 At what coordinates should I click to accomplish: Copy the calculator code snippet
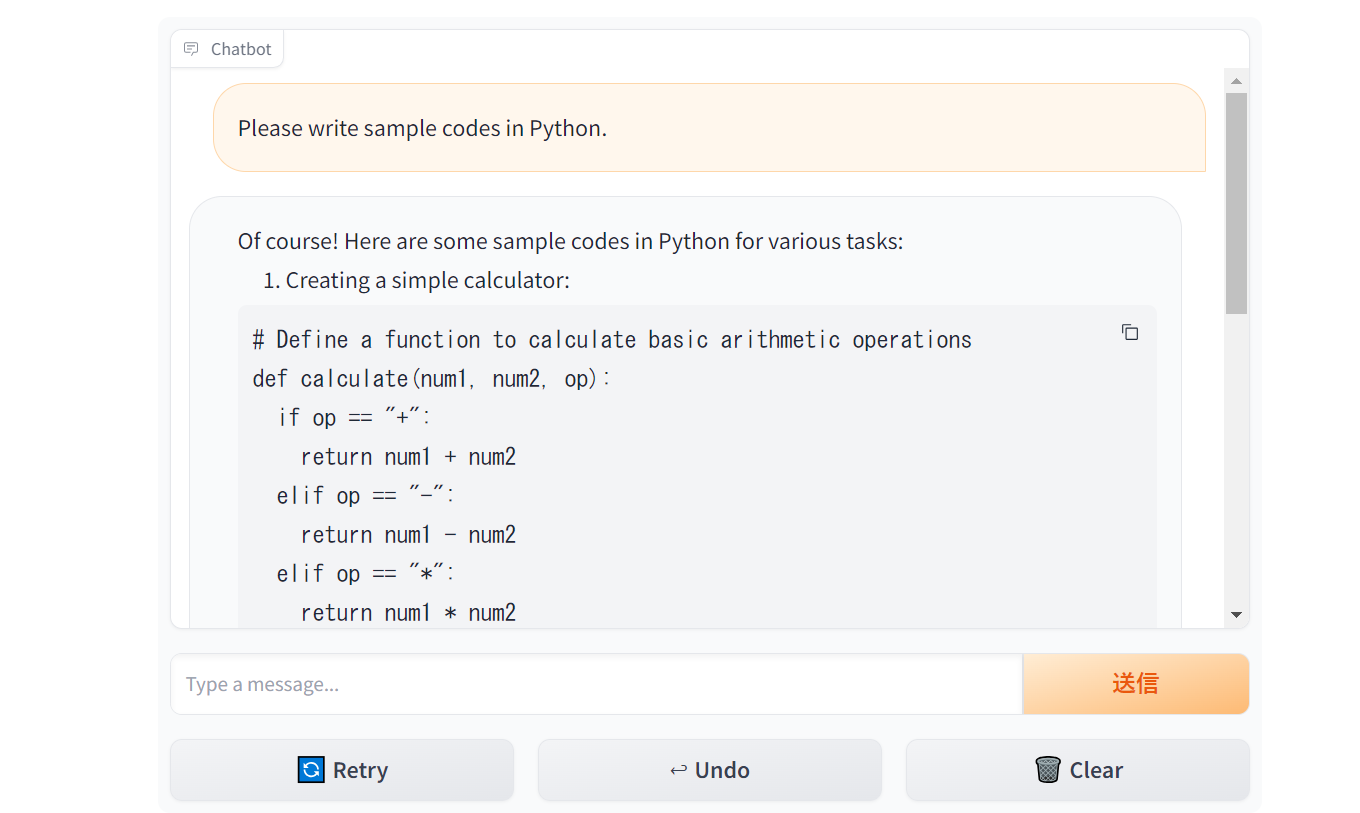pos(1129,332)
